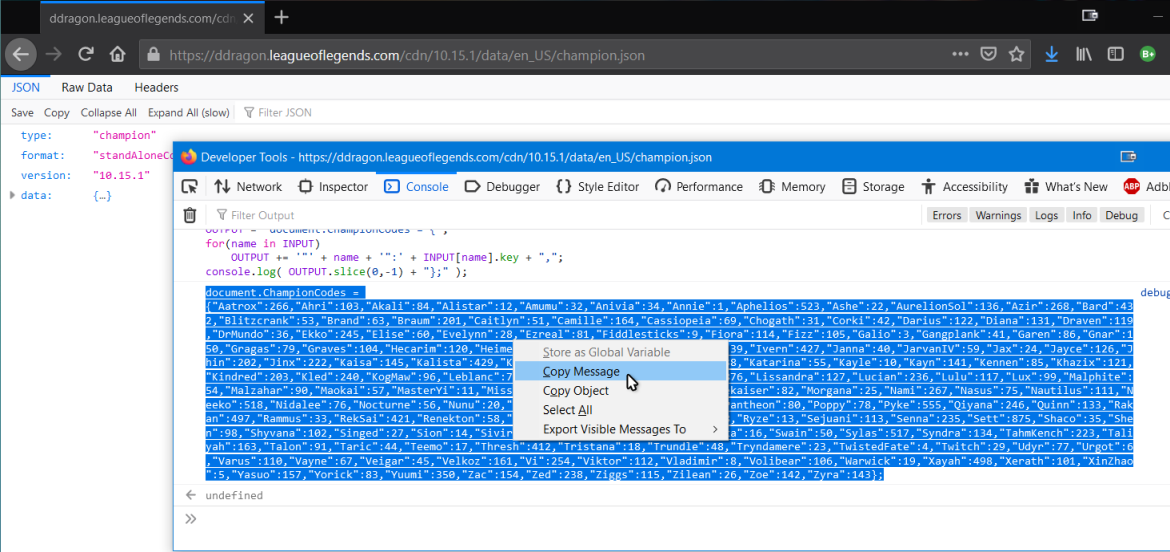
Task: Click the undefined console result line
Action: 234,495
